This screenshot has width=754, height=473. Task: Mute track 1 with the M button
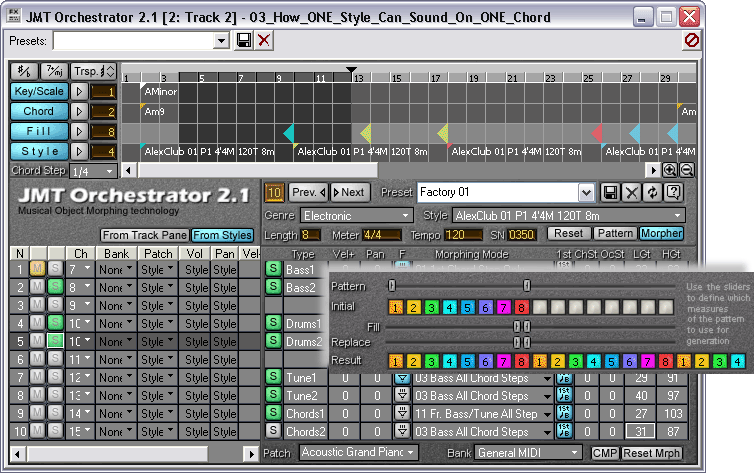37,268
